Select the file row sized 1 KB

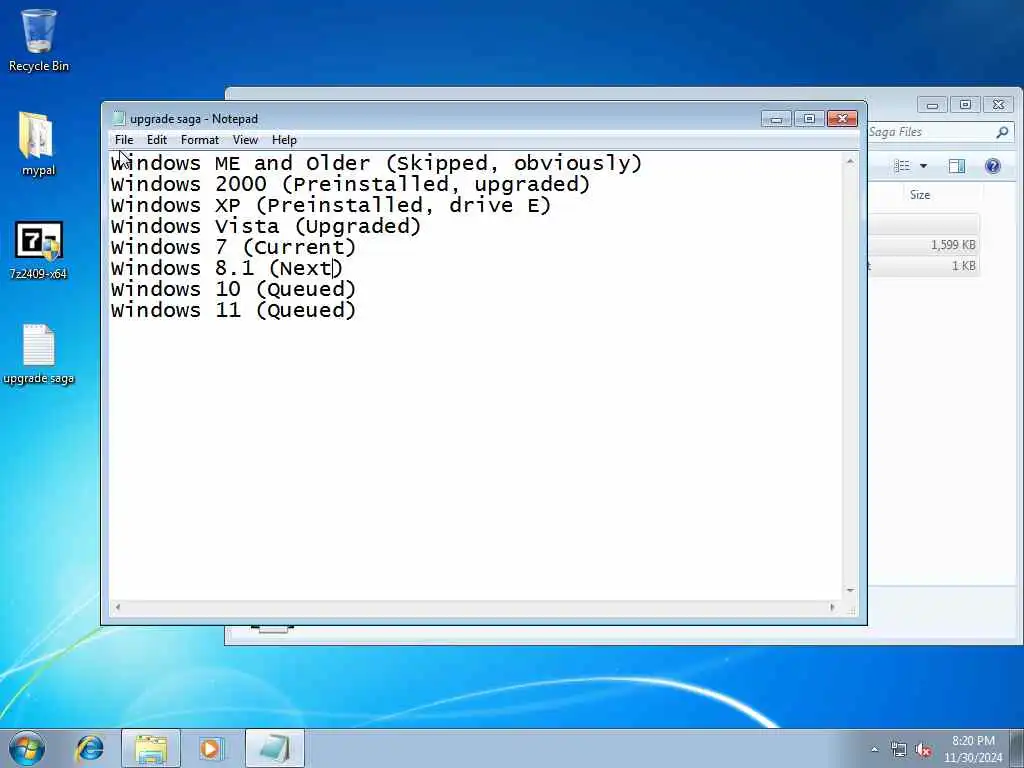click(x=923, y=266)
